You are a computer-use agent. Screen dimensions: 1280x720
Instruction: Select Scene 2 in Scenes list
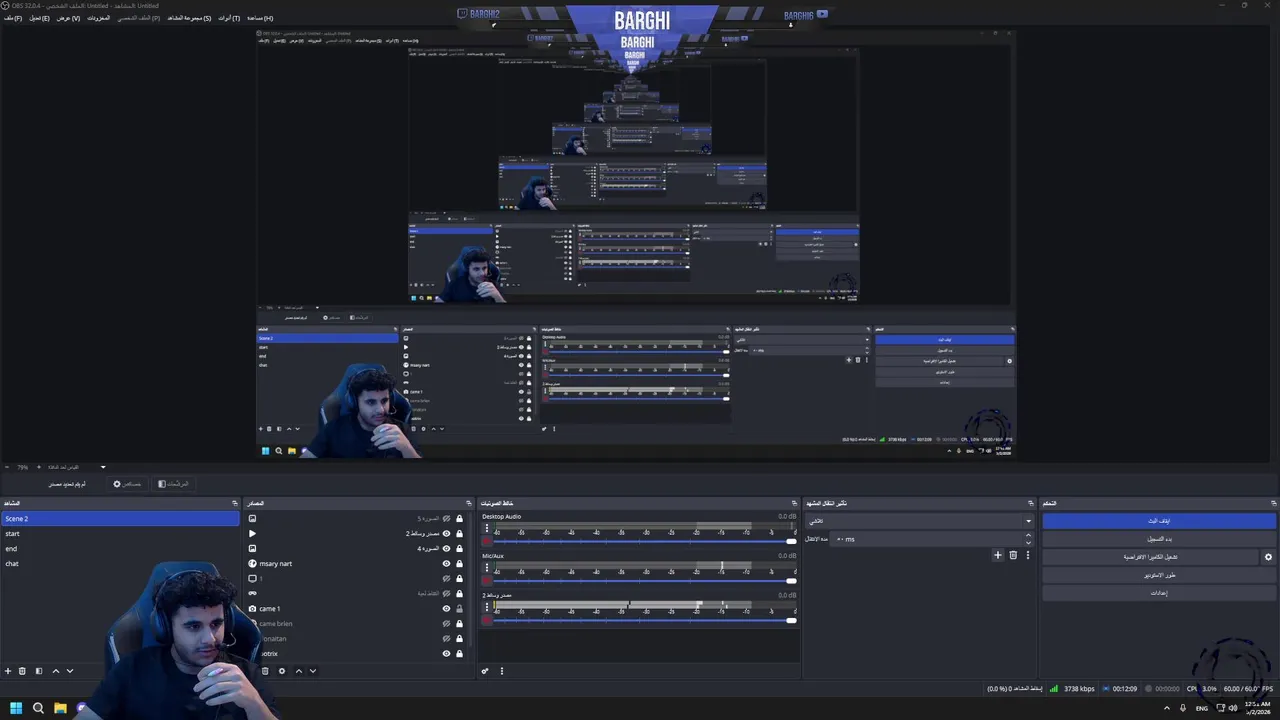[120, 519]
